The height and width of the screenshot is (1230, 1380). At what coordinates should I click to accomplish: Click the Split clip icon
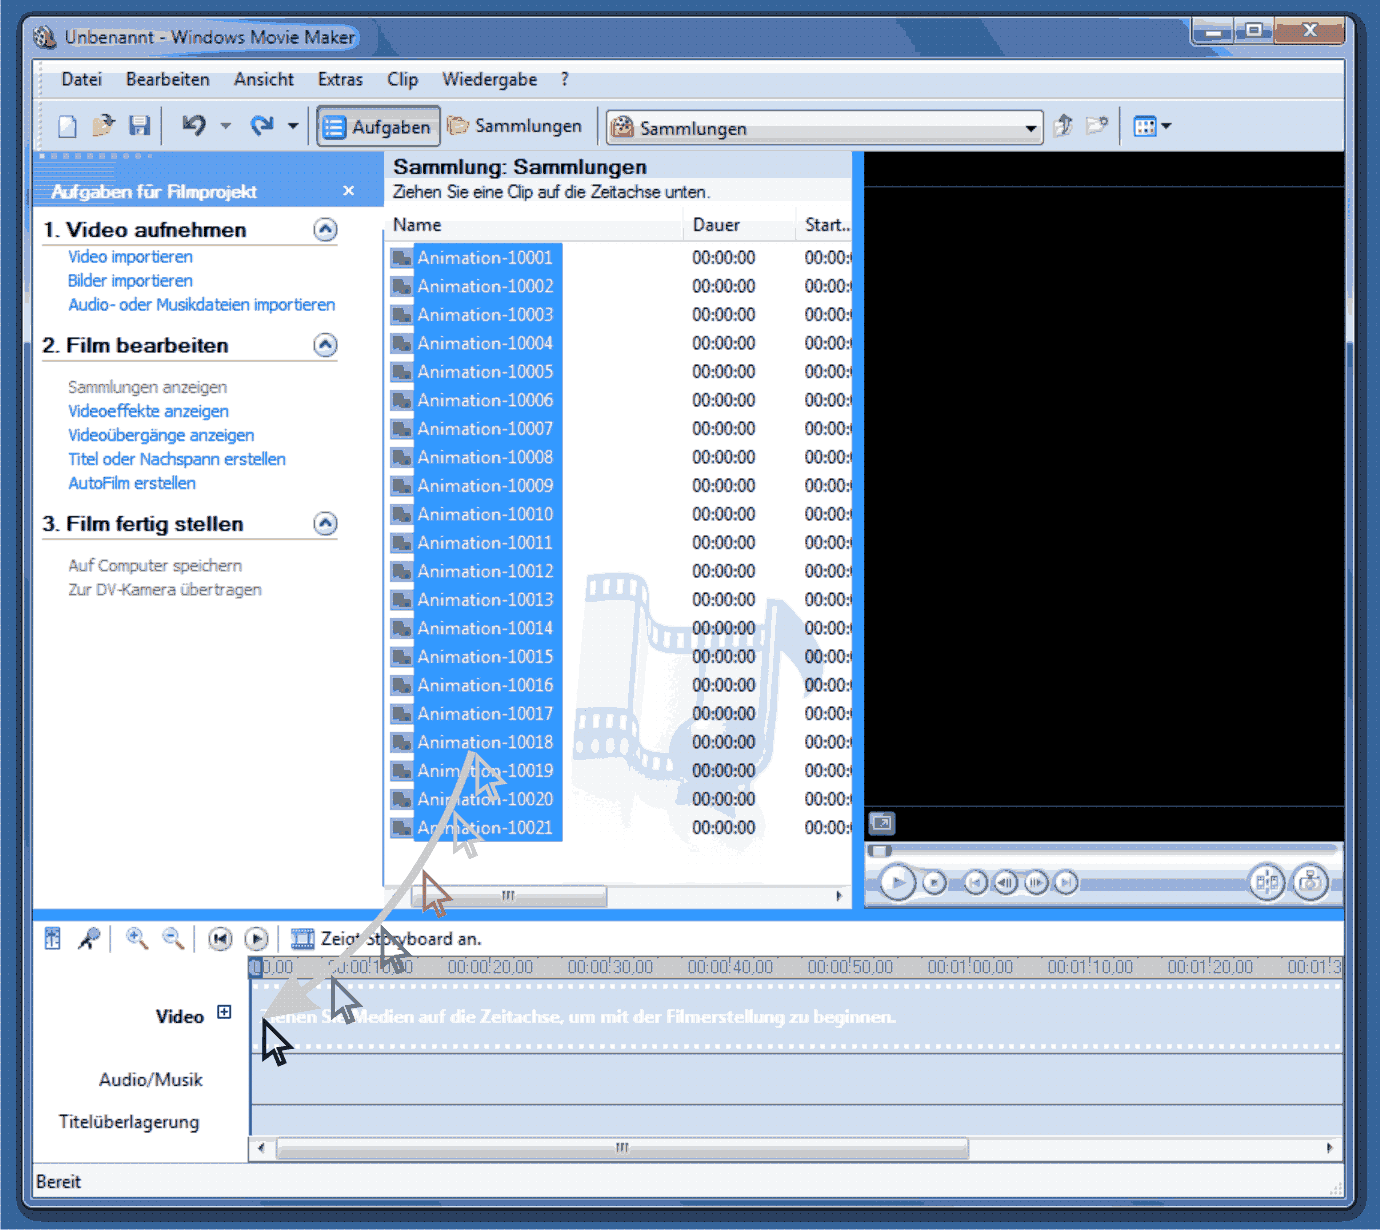tap(1267, 882)
